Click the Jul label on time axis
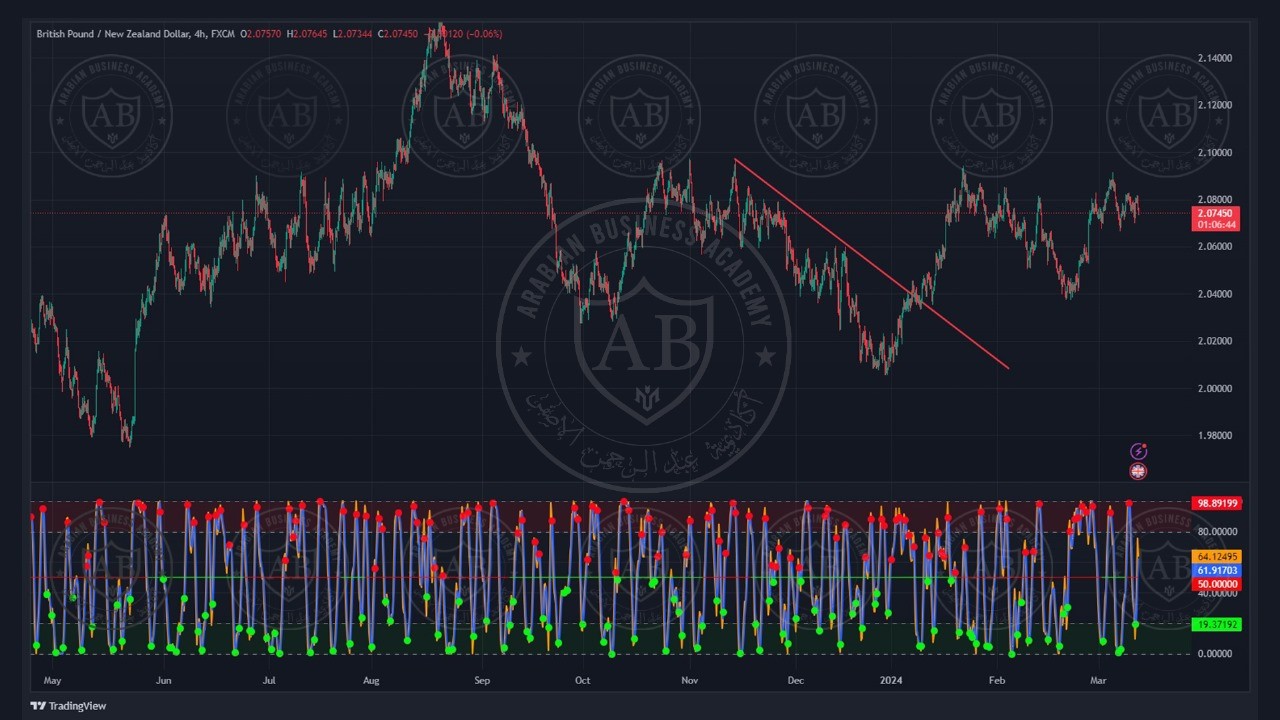Screen dimensions: 1280x720 coord(269,681)
